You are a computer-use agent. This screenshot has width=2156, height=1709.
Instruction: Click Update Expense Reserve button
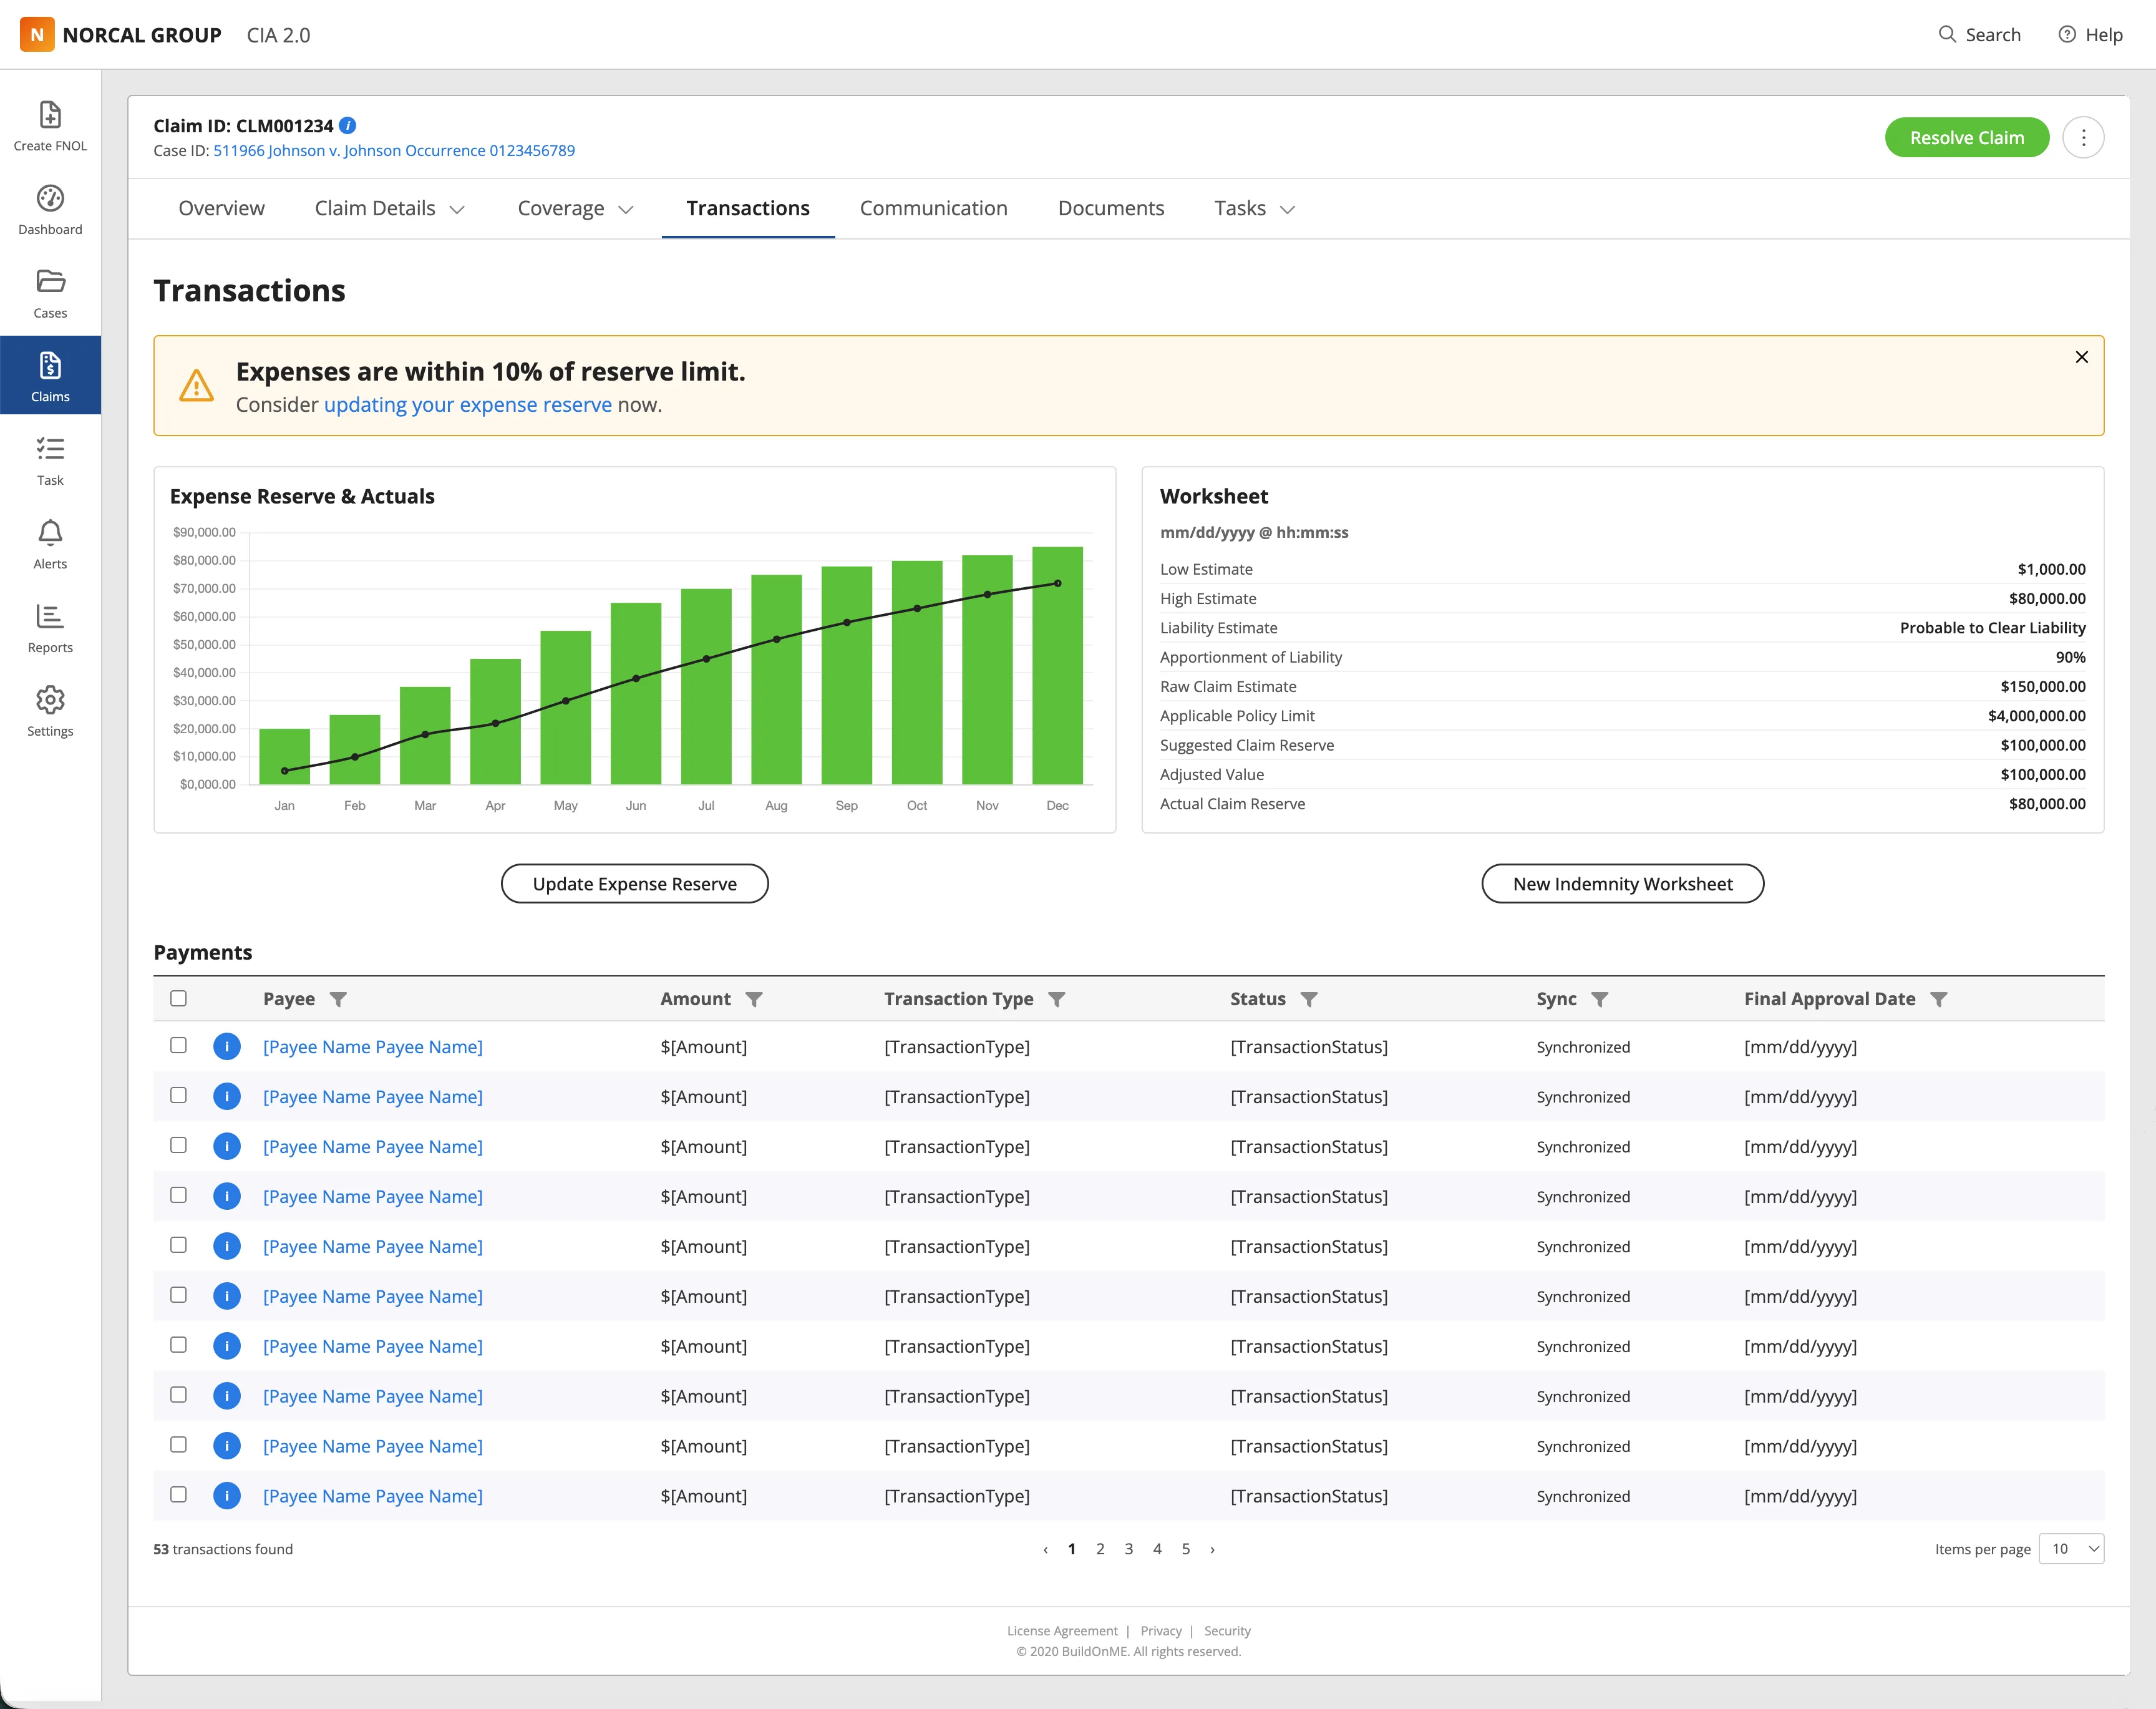[634, 884]
